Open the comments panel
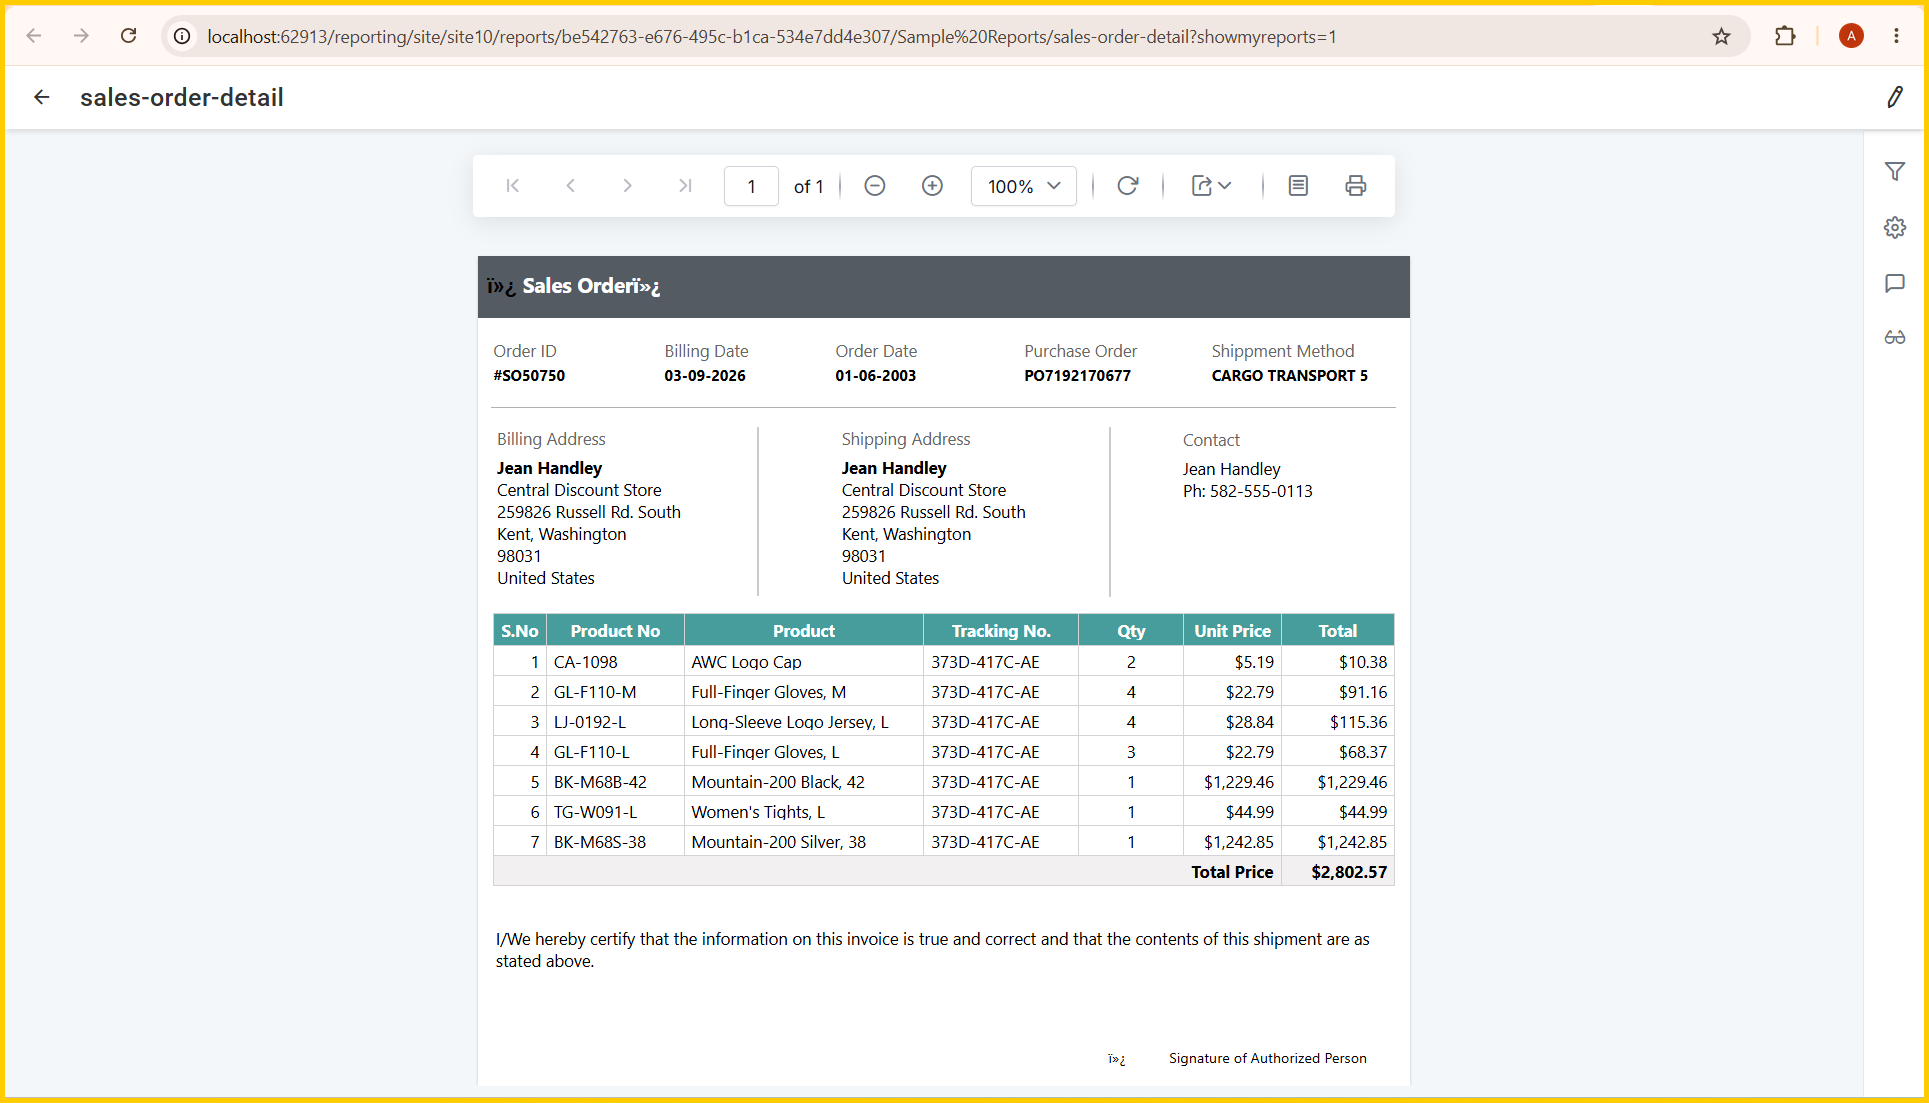The height and width of the screenshot is (1103, 1929). [x=1894, y=284]
